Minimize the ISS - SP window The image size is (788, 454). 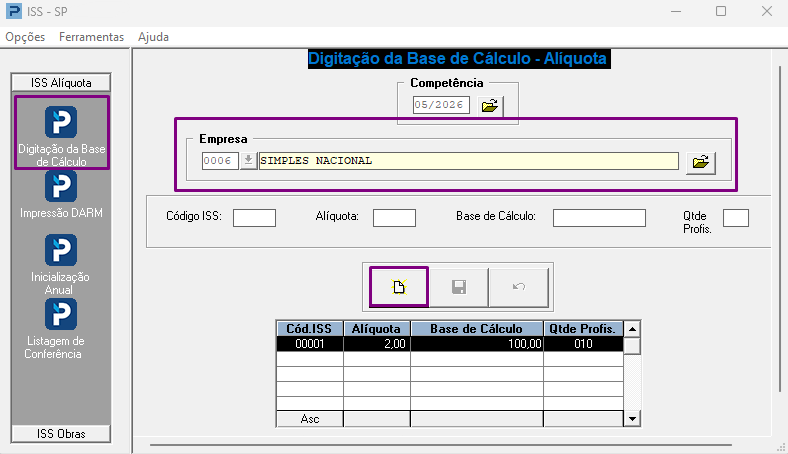(676, 11)
